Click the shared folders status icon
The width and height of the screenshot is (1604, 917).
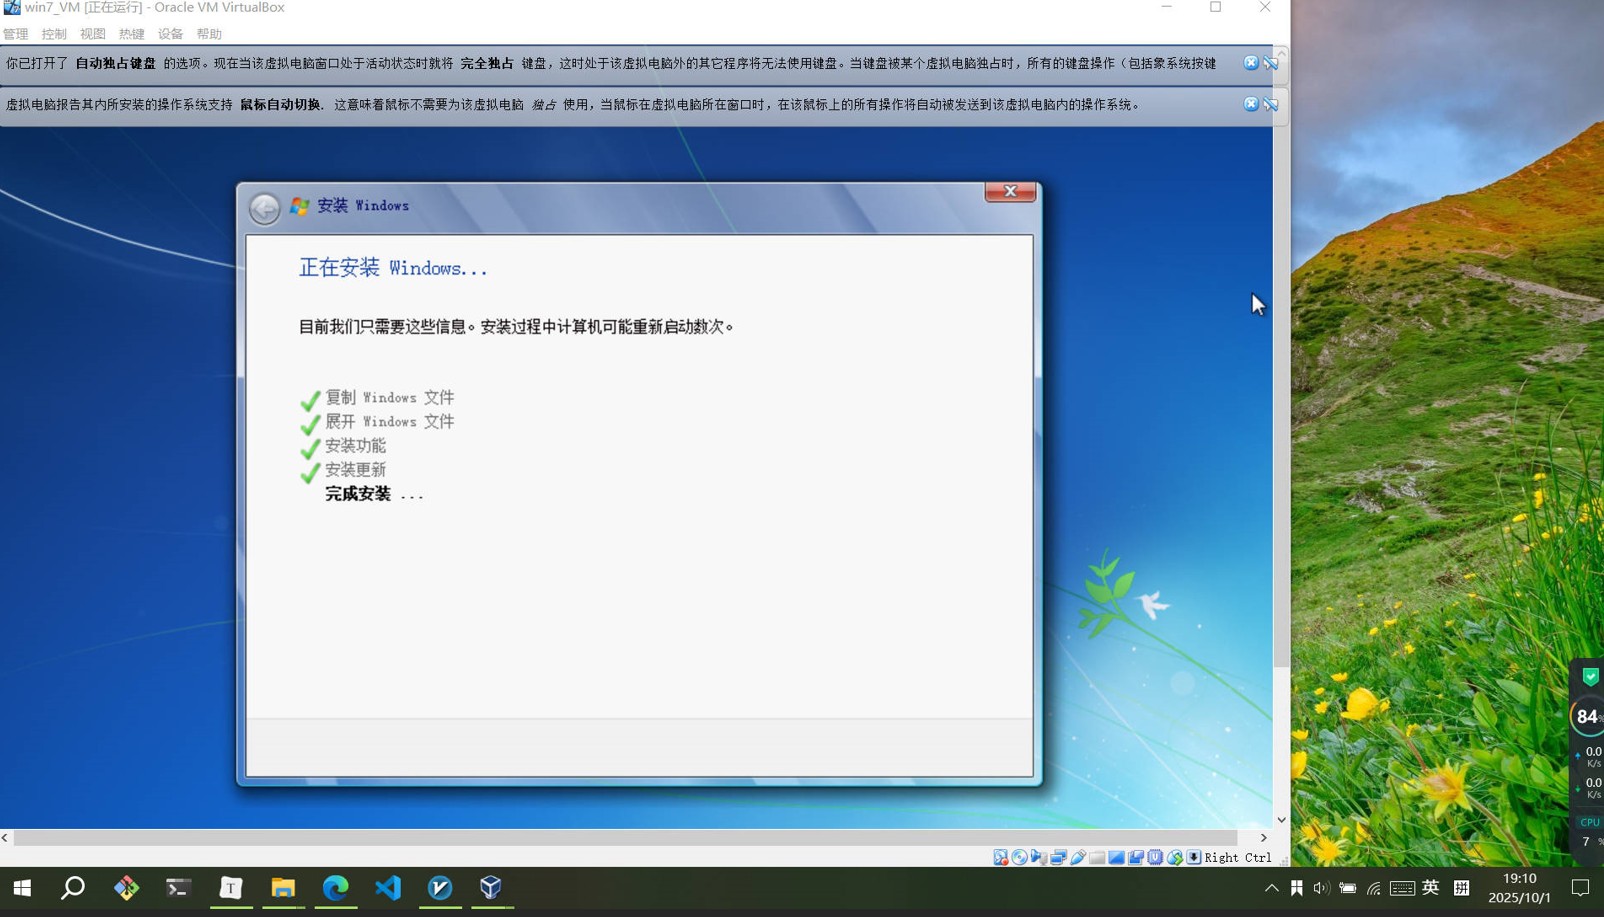[1097, 857]
